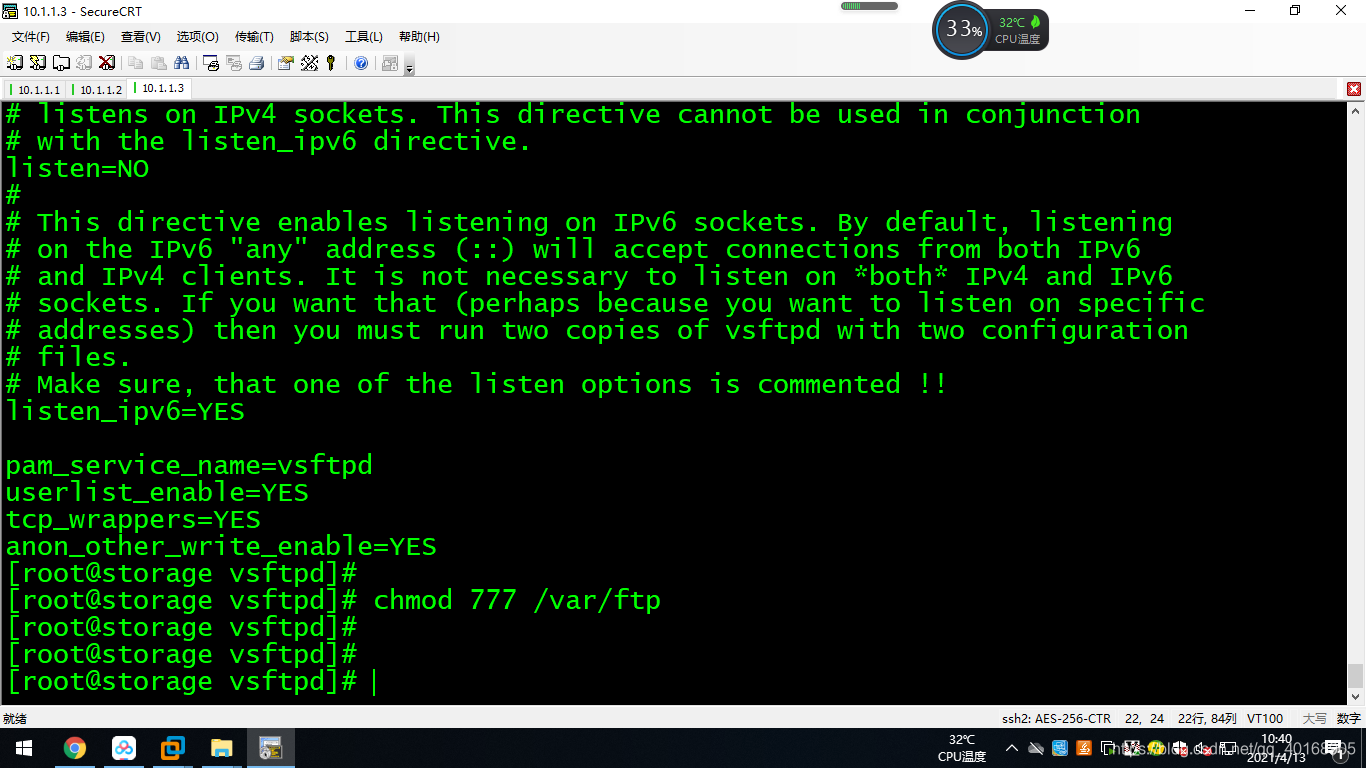Viewport: 1366px width, 768px height.
Task: Click the Quick Connect lightning icon
Action: point(38,63)
